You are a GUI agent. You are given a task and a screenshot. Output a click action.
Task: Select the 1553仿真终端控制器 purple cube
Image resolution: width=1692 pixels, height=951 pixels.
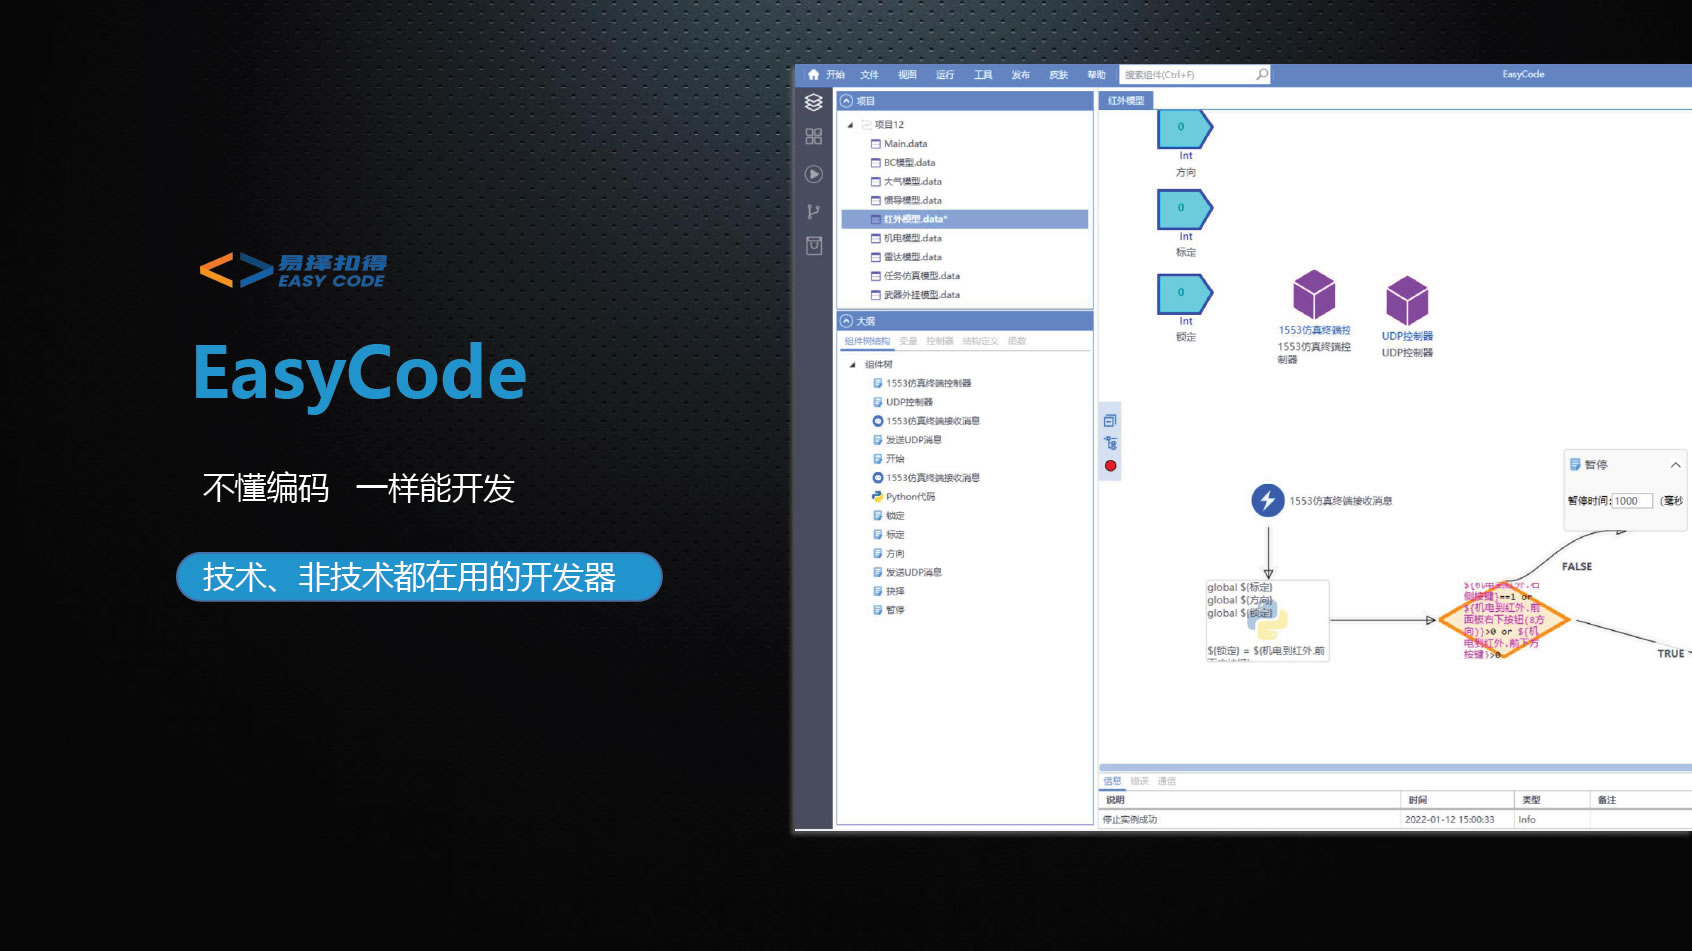(x=1314, y=295)
